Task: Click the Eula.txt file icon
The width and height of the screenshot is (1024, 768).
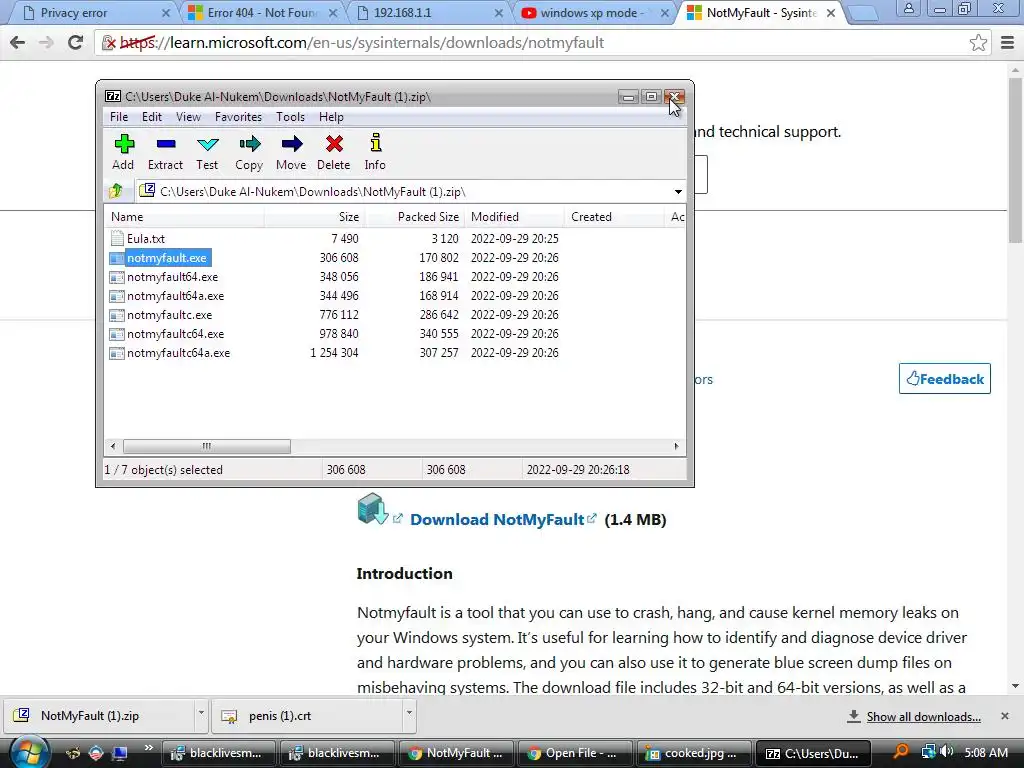Action: pos(117,238)
